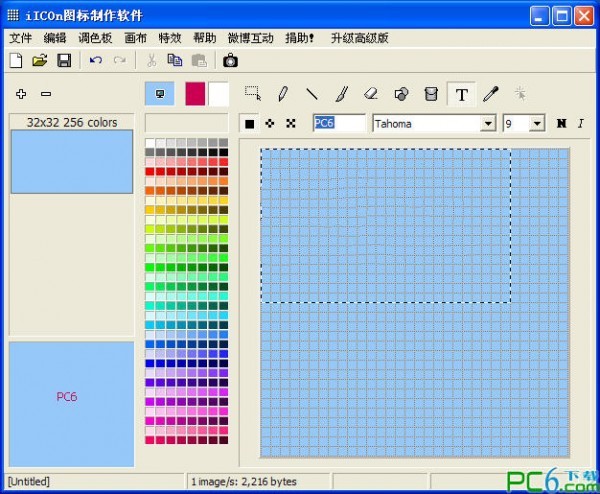Undo the last action

pyautogui.click(x=95, y=60)
